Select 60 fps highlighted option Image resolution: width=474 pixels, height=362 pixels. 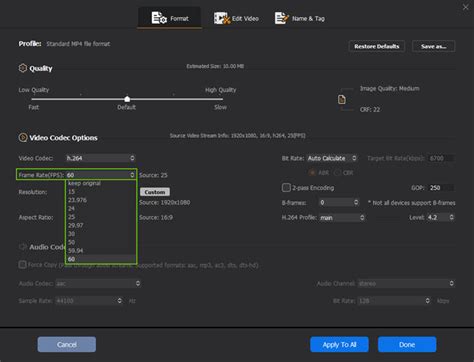(100, 259)
